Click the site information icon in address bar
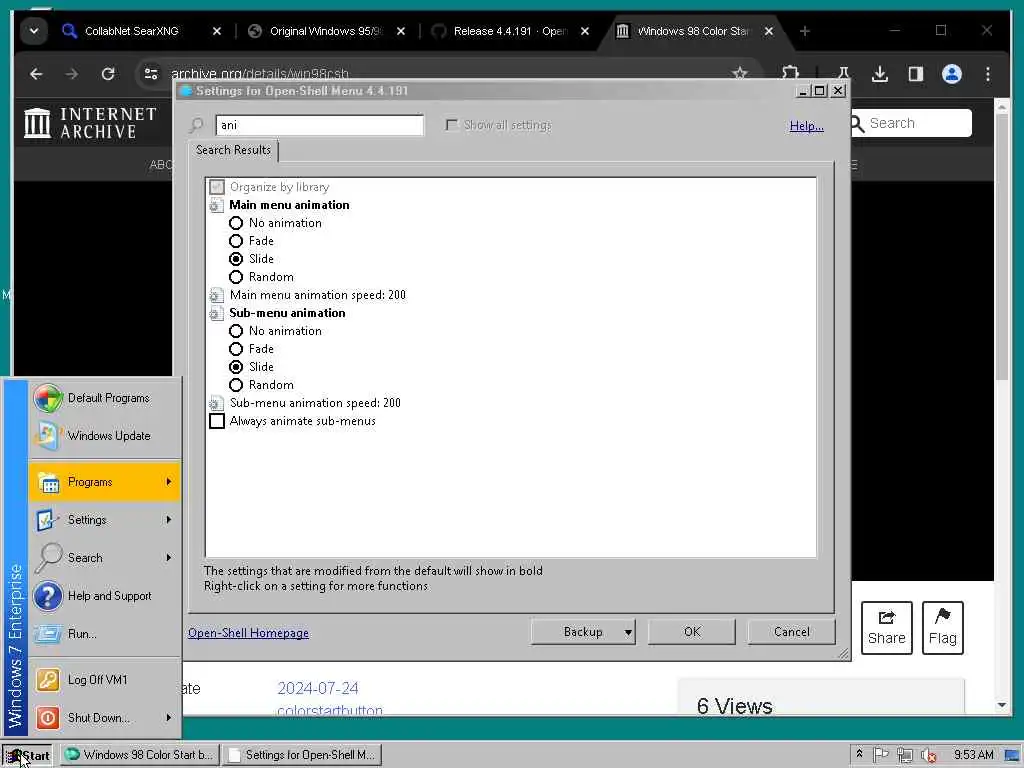This screenshot has height=768, width=1024. point(151,74)
